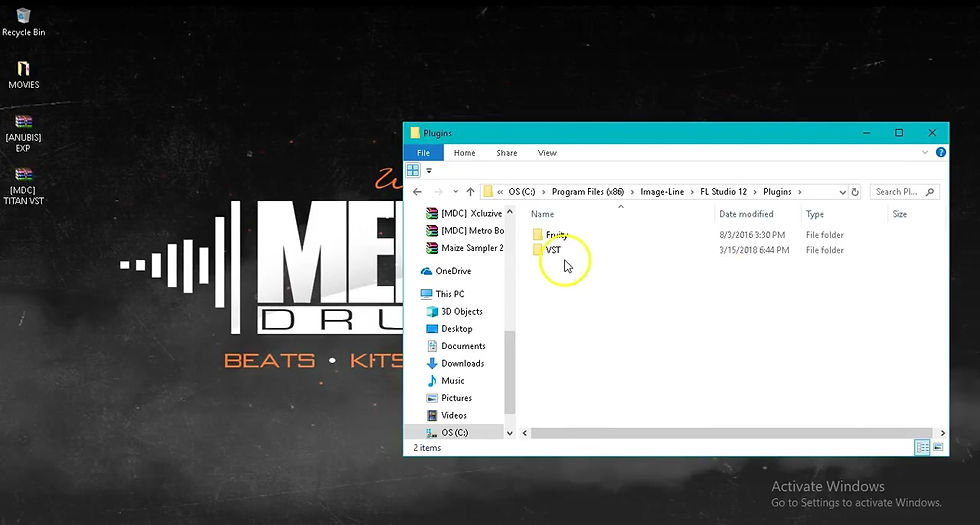The width and height of the screenshot is (980, 525).
Task: Open the Customize Quick Access Toolbar dropdown
Action: pos(429,171)
